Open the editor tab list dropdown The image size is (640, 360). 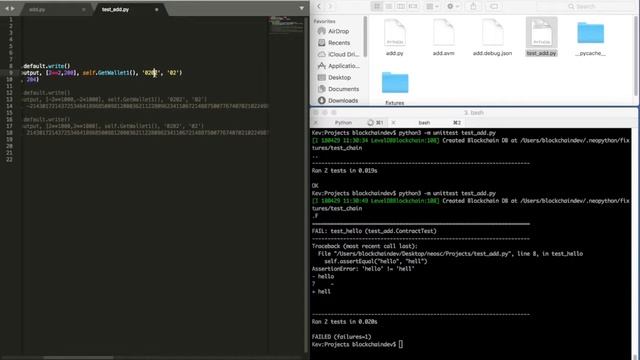[302, 8]
